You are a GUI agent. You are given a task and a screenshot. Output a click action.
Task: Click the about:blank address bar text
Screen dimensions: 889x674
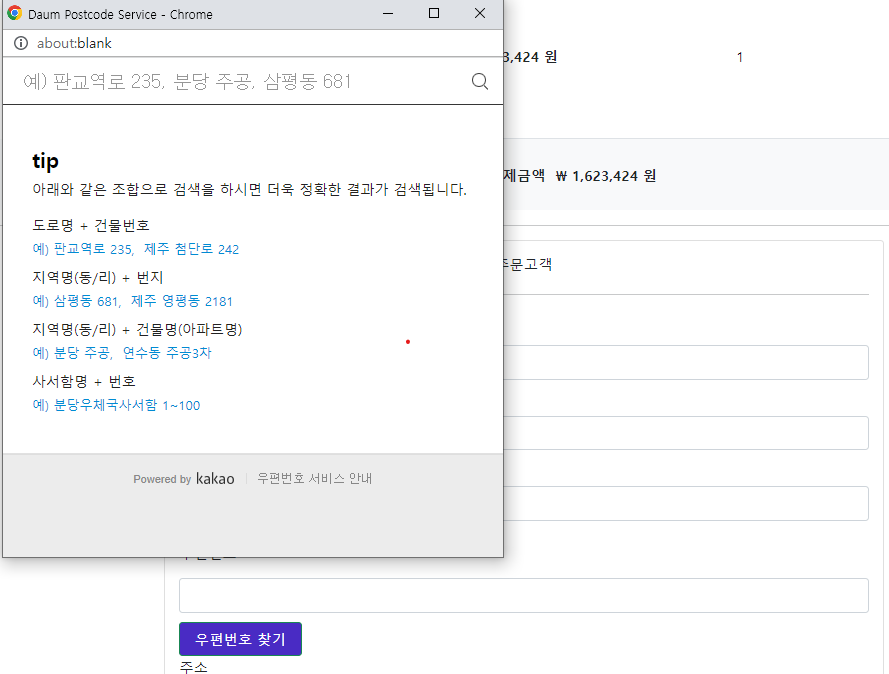tap(74, 43)
